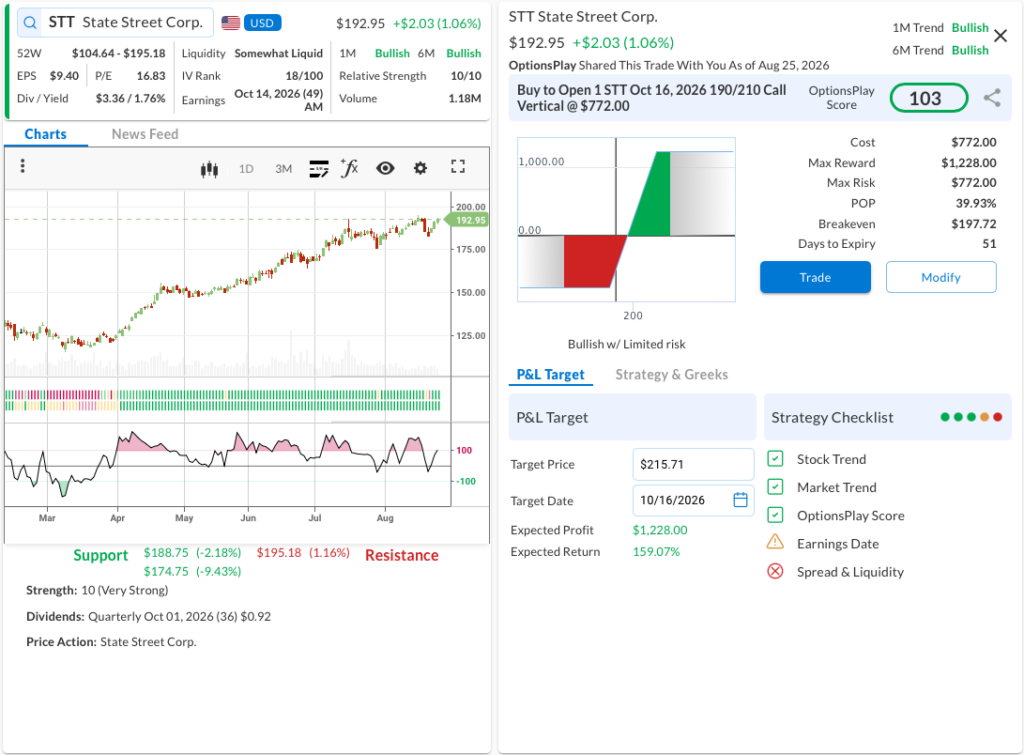Click the blue Trade button
Screen dimensions: 1024x755
coord(815,277)
